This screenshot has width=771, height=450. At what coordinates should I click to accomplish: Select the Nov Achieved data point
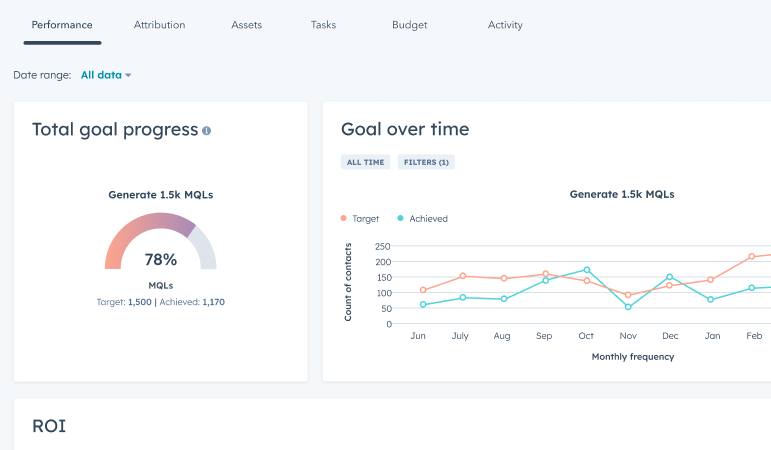pyautogui.click(x=628, y=307)
